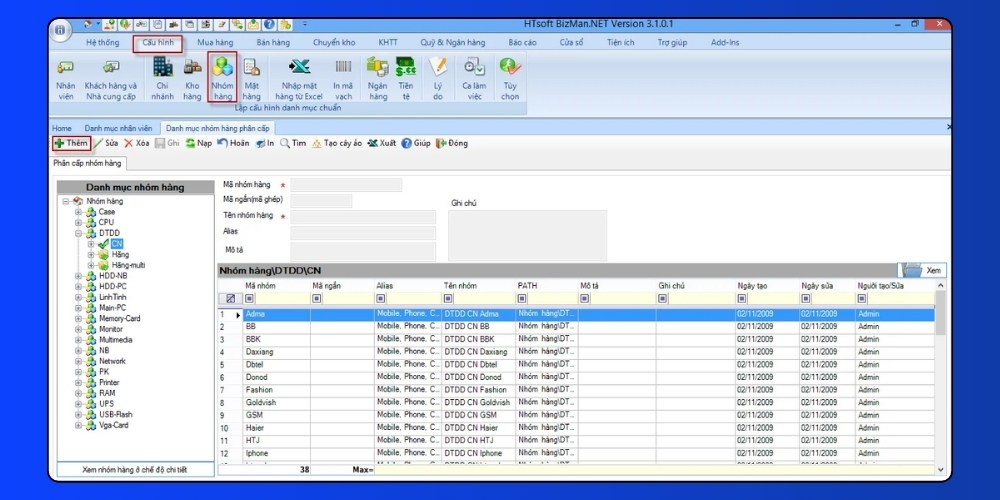Open the Mua hàng ribbon tab

pos(215,43)
